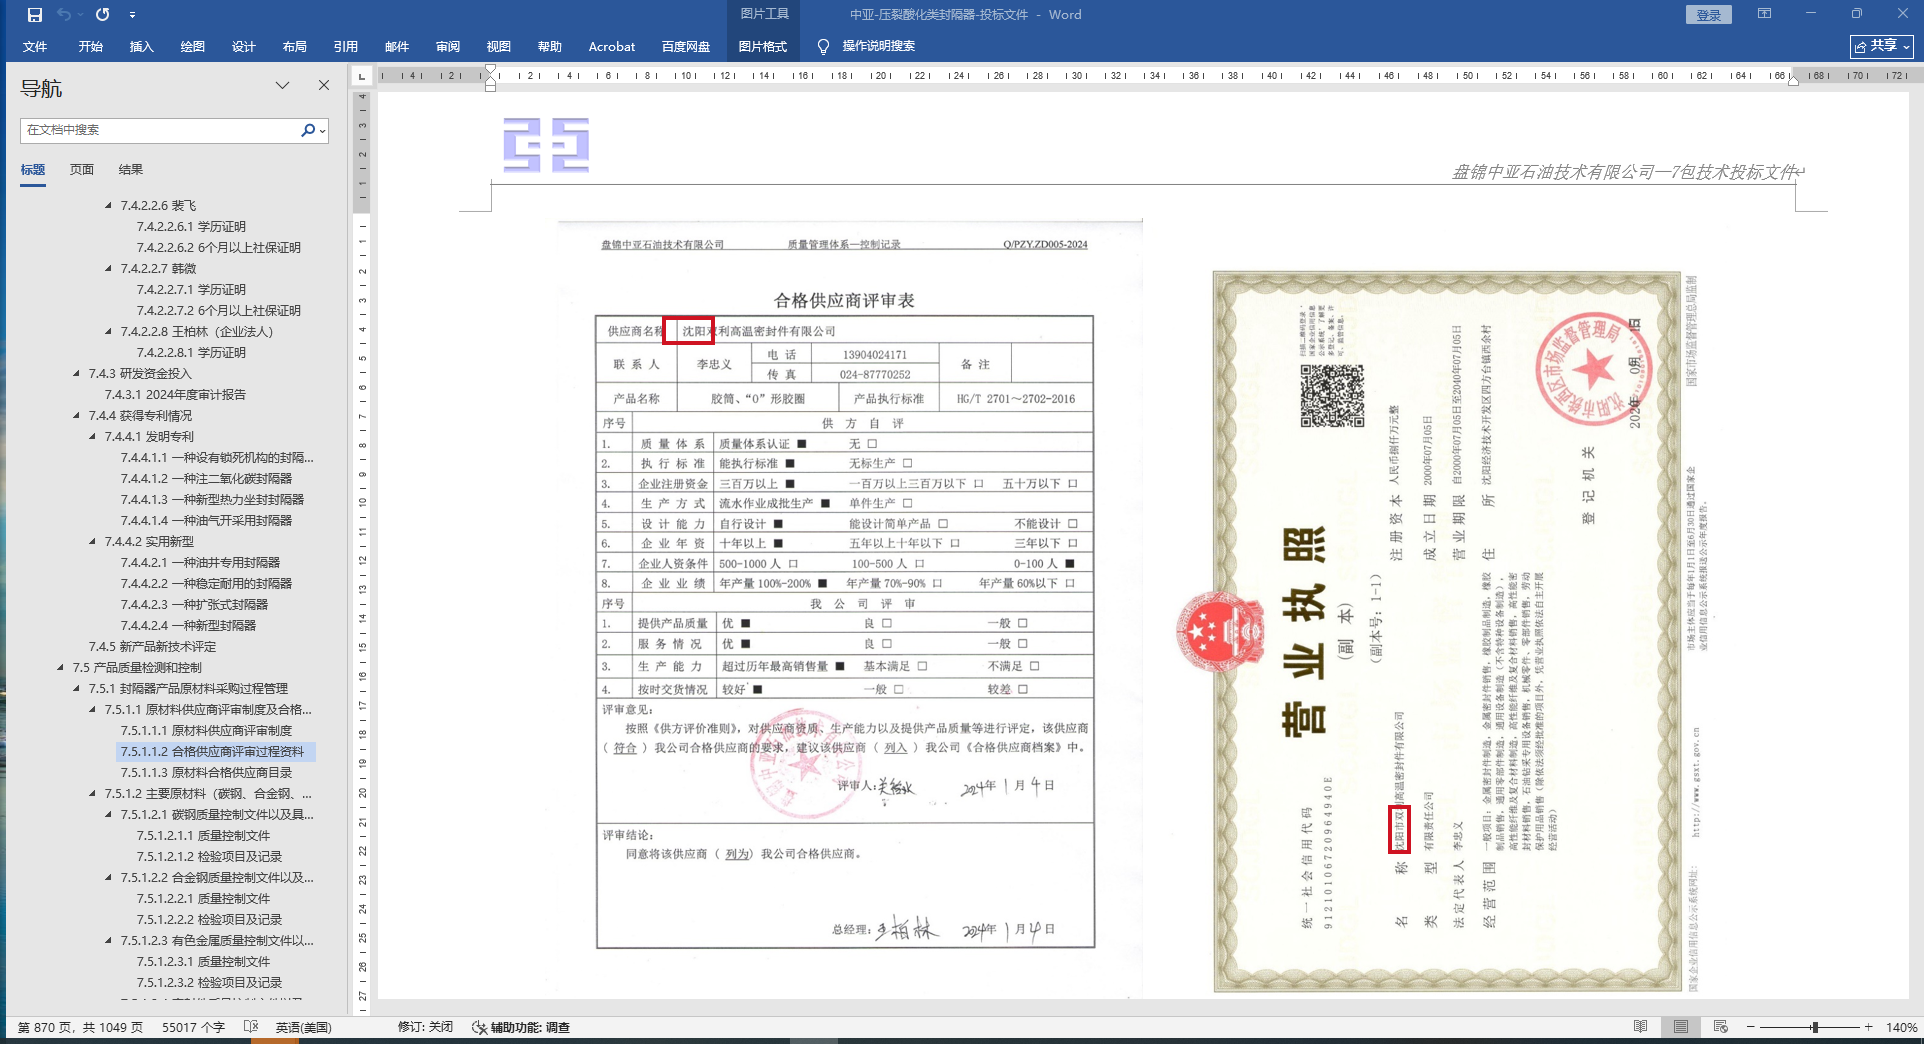Click the lightbulb tell-me icon
Image resolution: width=1924 pixels, height=1044 pixels.
(x=823, y=47)
